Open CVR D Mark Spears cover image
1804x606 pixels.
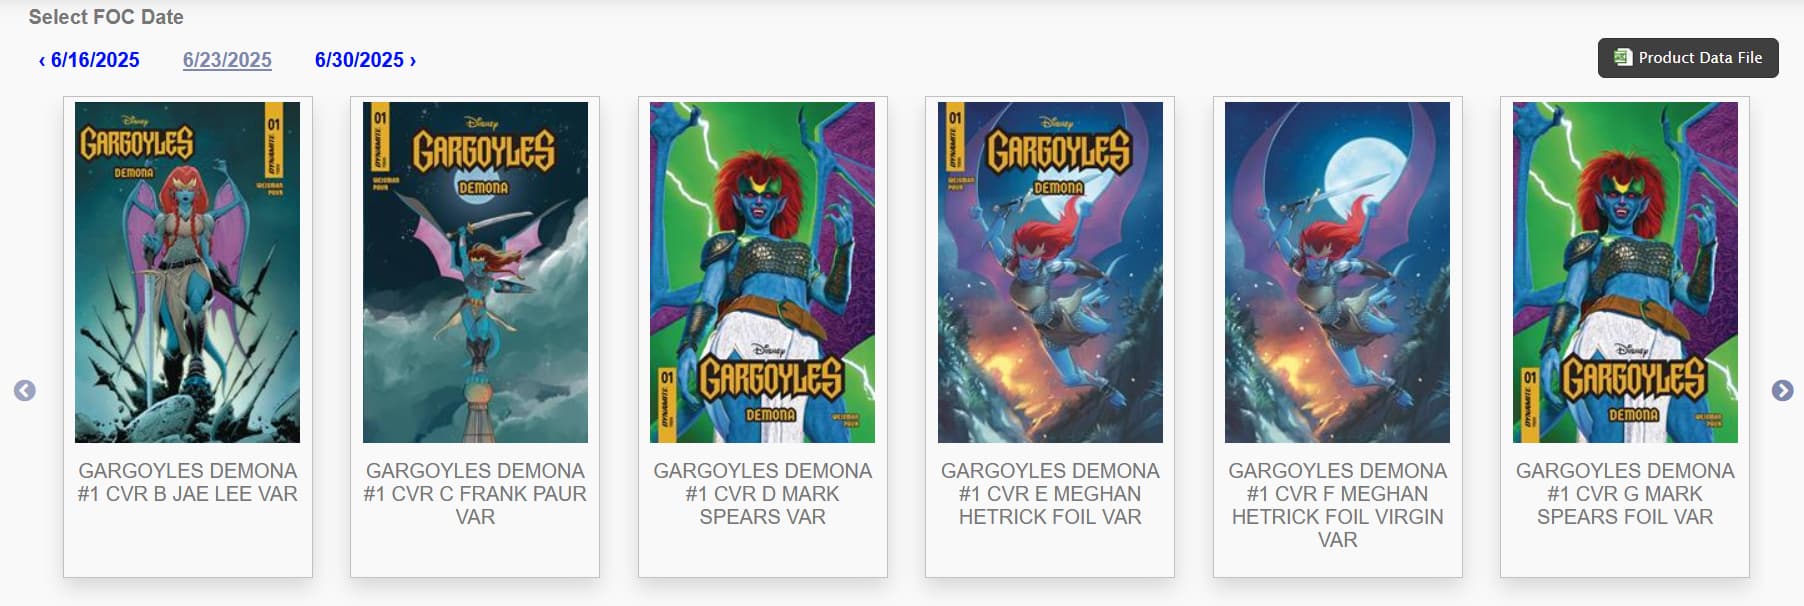pyautogui.click(x=763, y=272)
